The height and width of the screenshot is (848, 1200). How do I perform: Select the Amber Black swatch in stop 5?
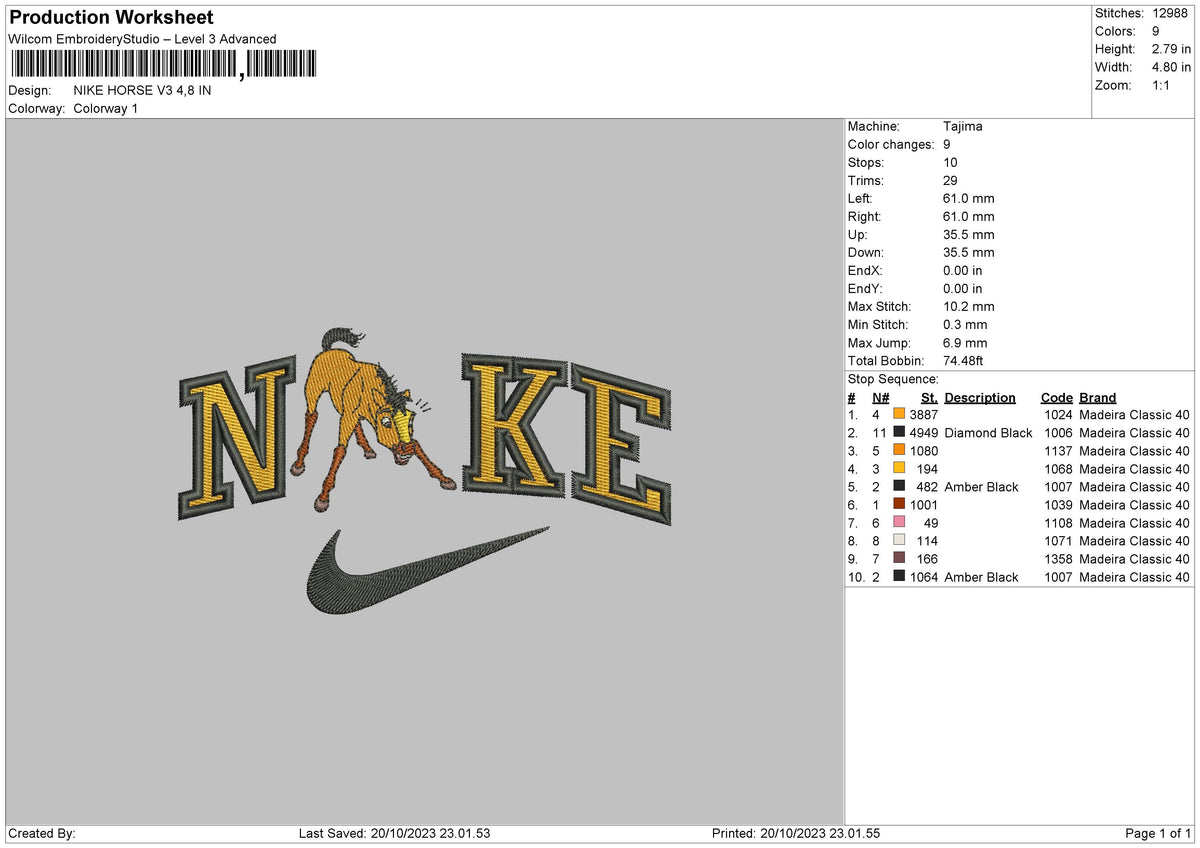tap(899, 487)
